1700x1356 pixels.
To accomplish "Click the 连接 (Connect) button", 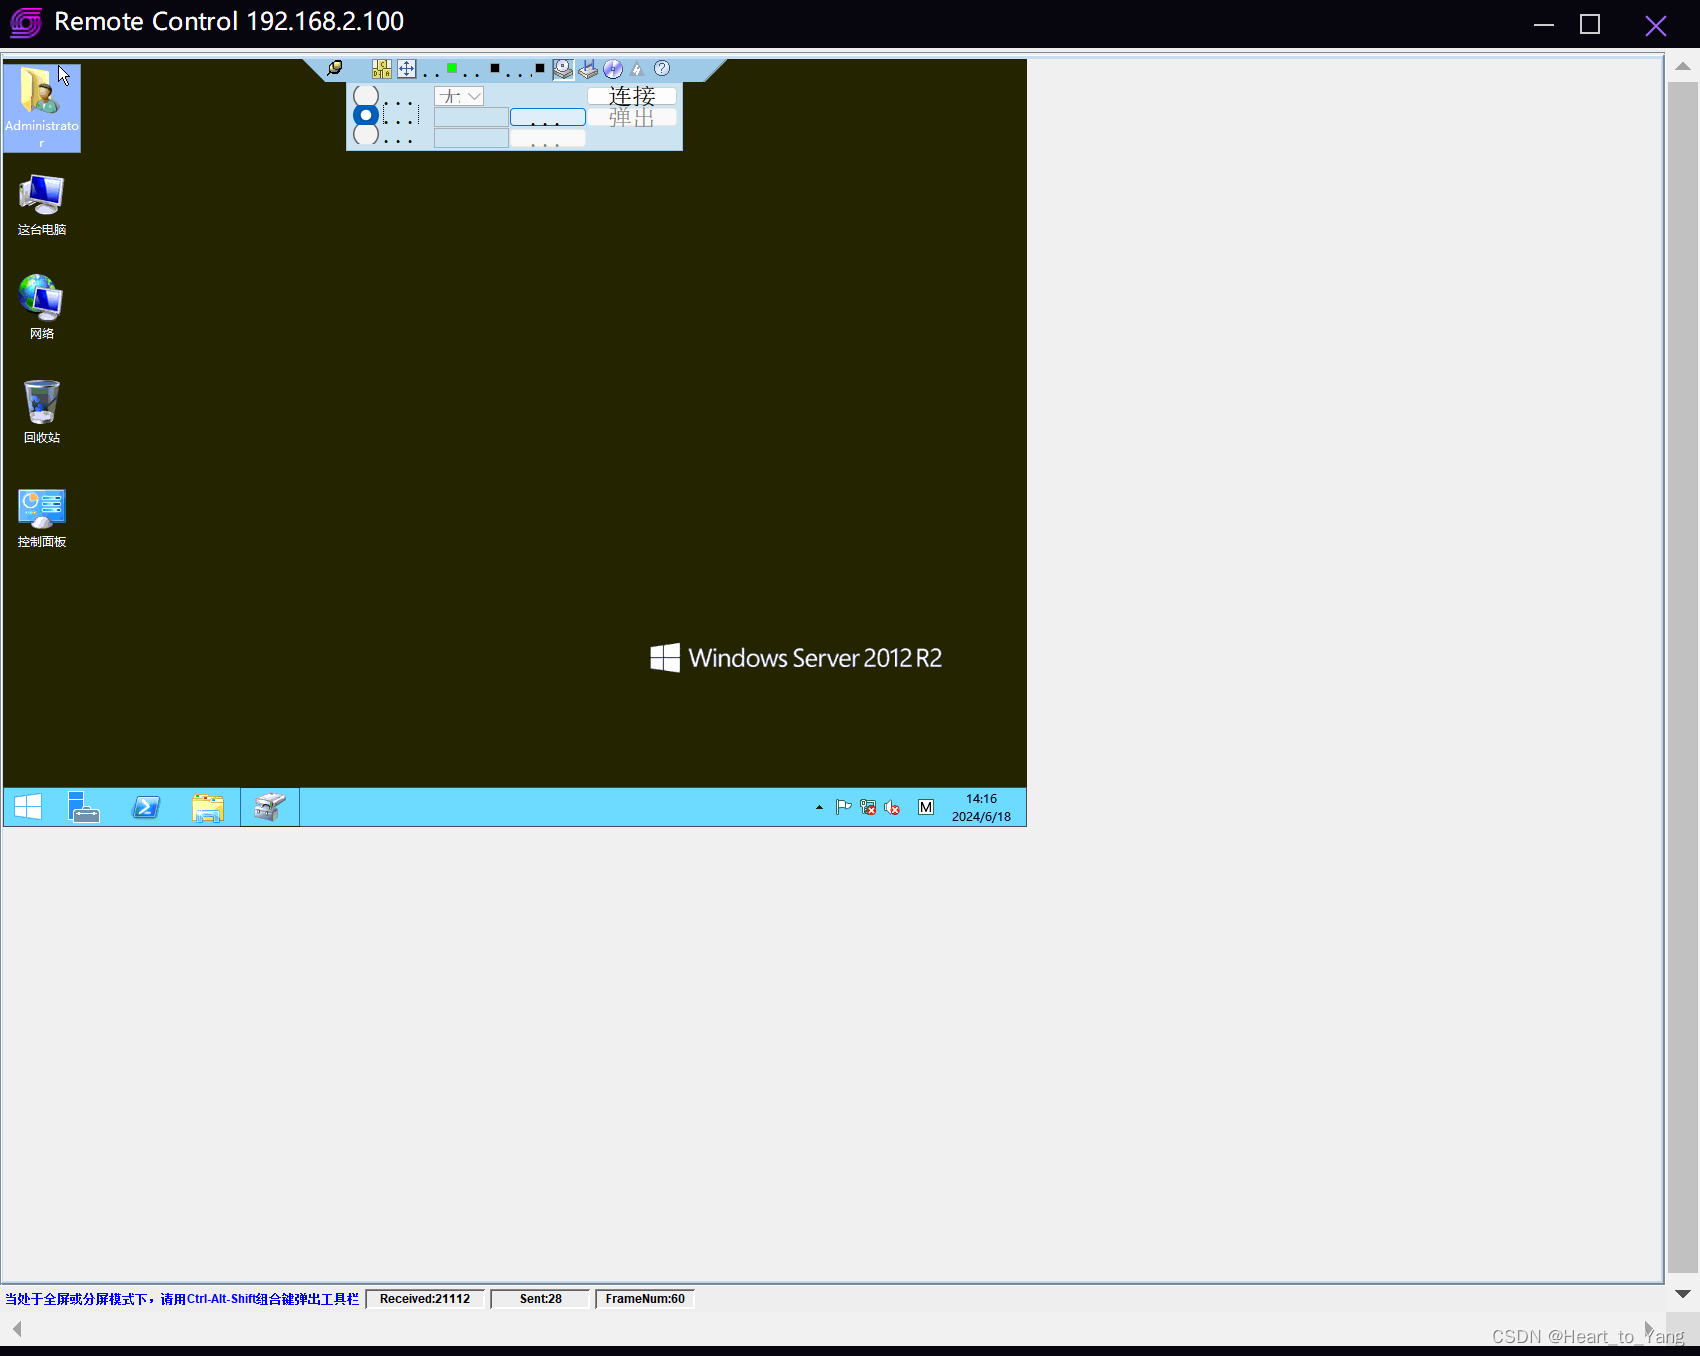I will (632, 96).
